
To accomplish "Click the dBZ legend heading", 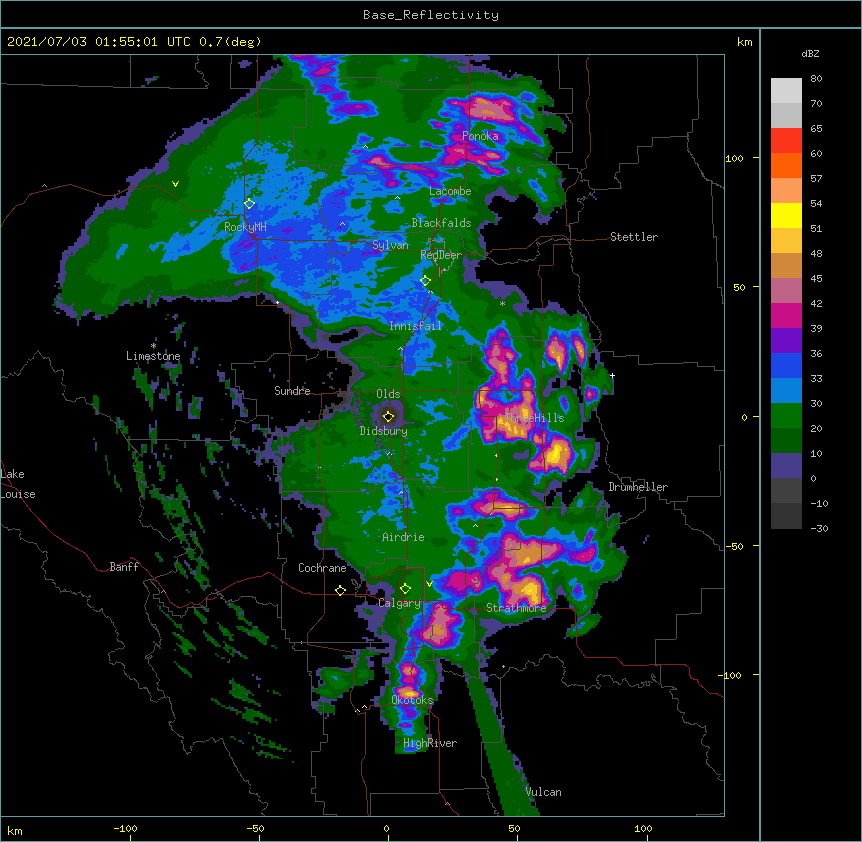I will pyautogui.click(x=810, y=53).
